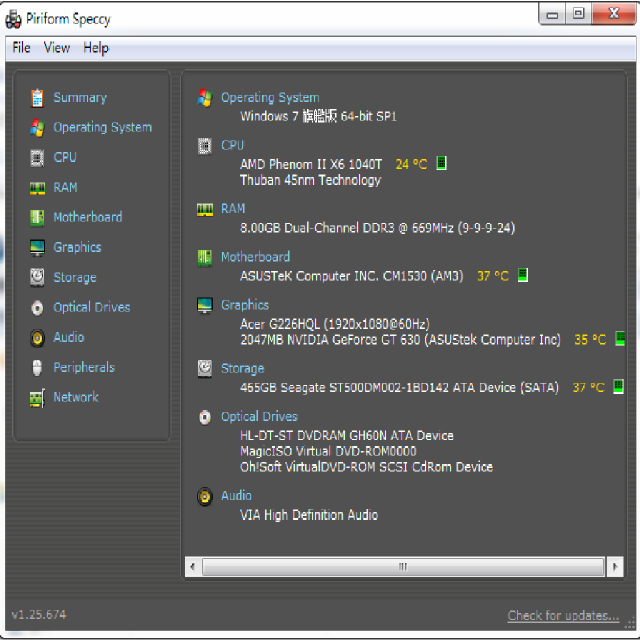Screen dimensions: 640x640
Task: Click the 2047MB NVIDIA GeForce GT 630 text
Action: coord(400,340)
